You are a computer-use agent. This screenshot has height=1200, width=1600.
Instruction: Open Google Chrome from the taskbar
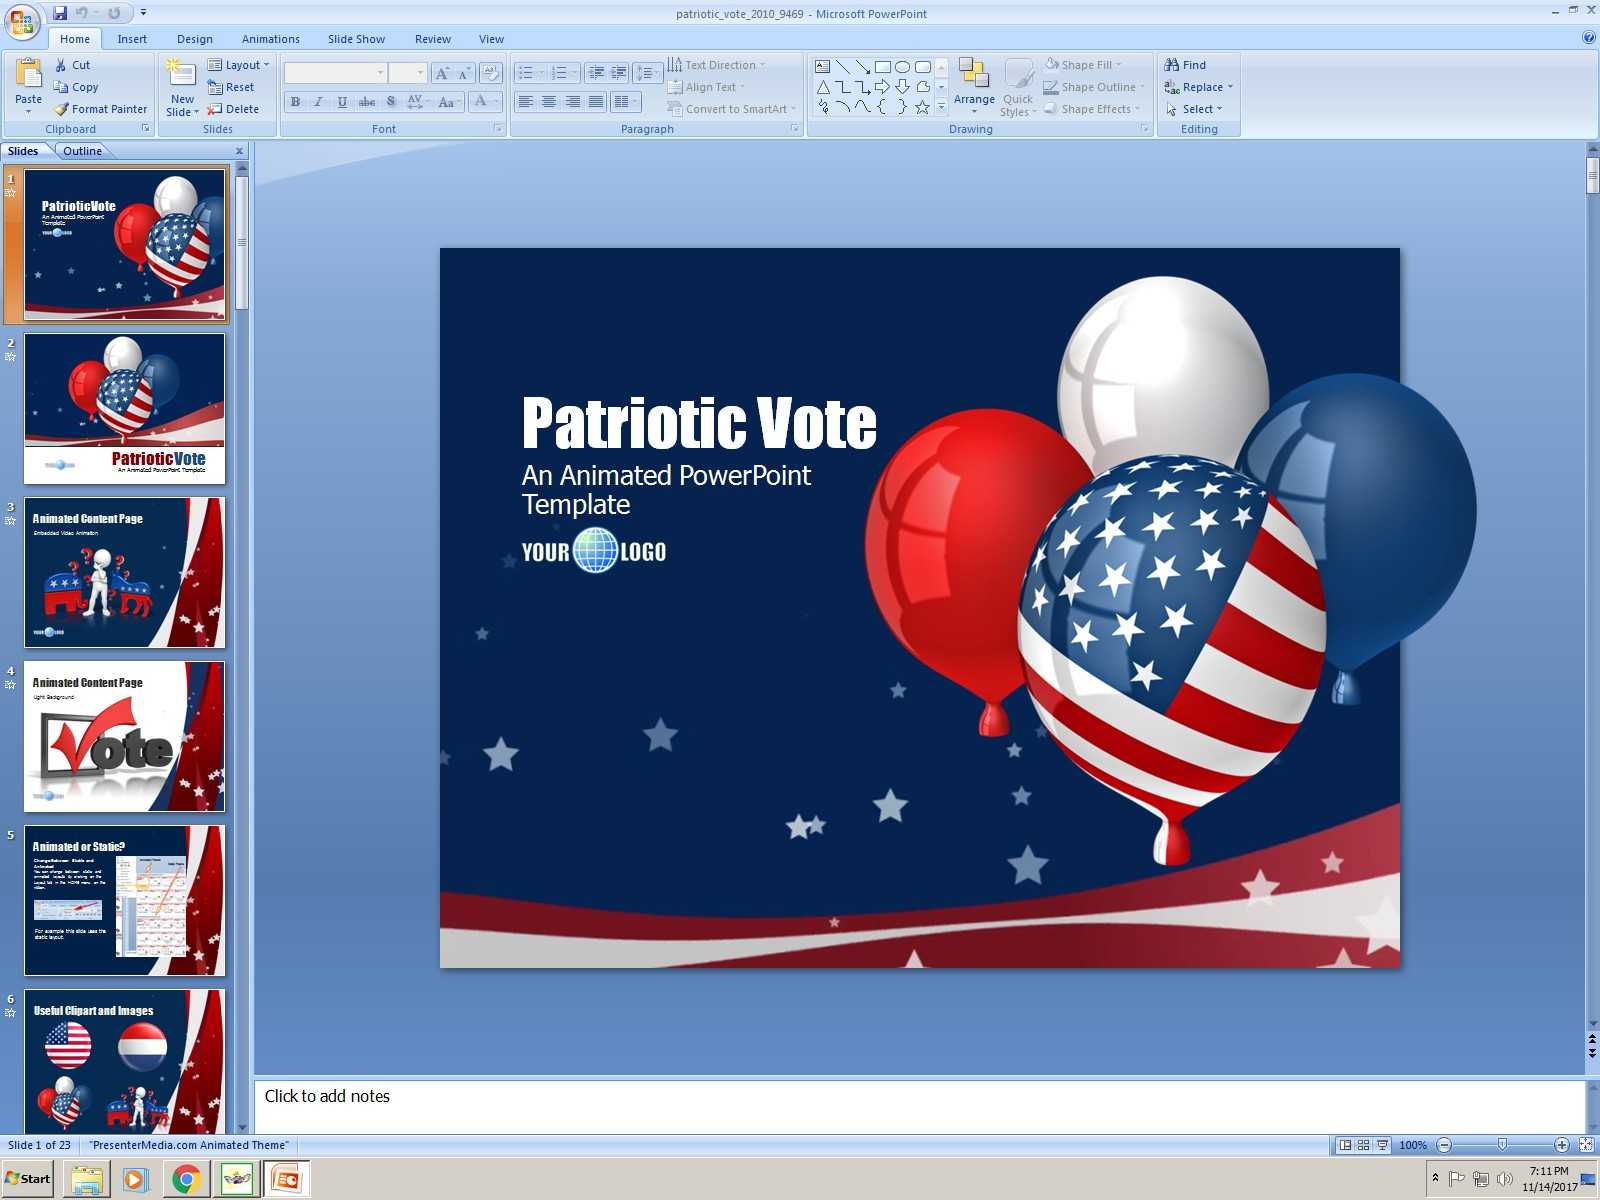pyautogui.click(x=186, y=1179)
